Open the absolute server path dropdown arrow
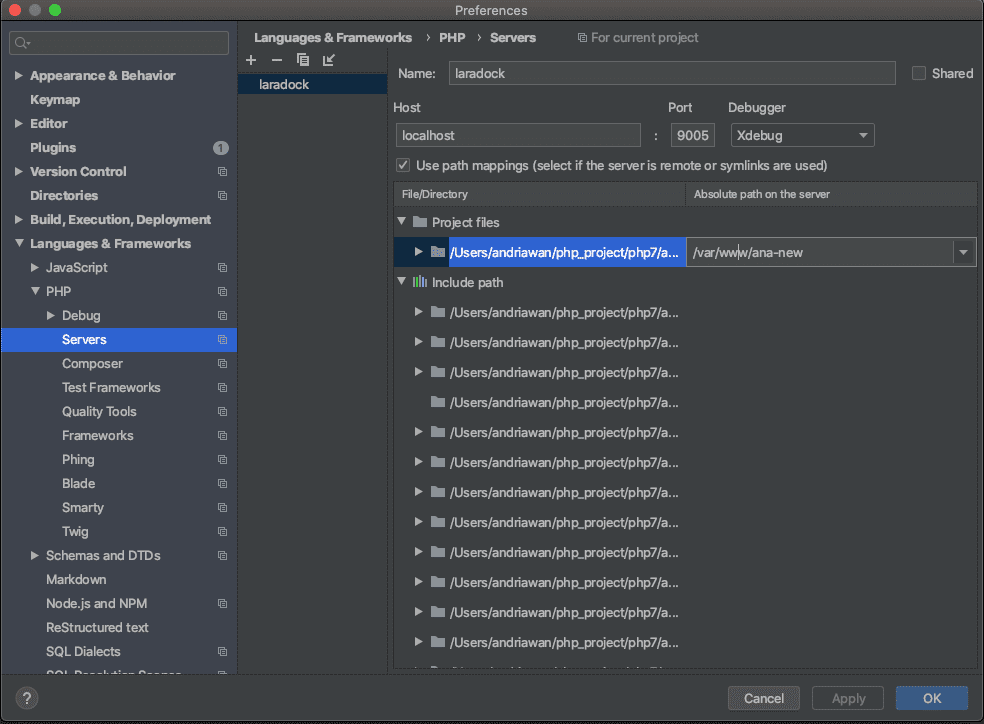Image resolution: width=984 pixels, height=724 pixels. coord(964,253)
